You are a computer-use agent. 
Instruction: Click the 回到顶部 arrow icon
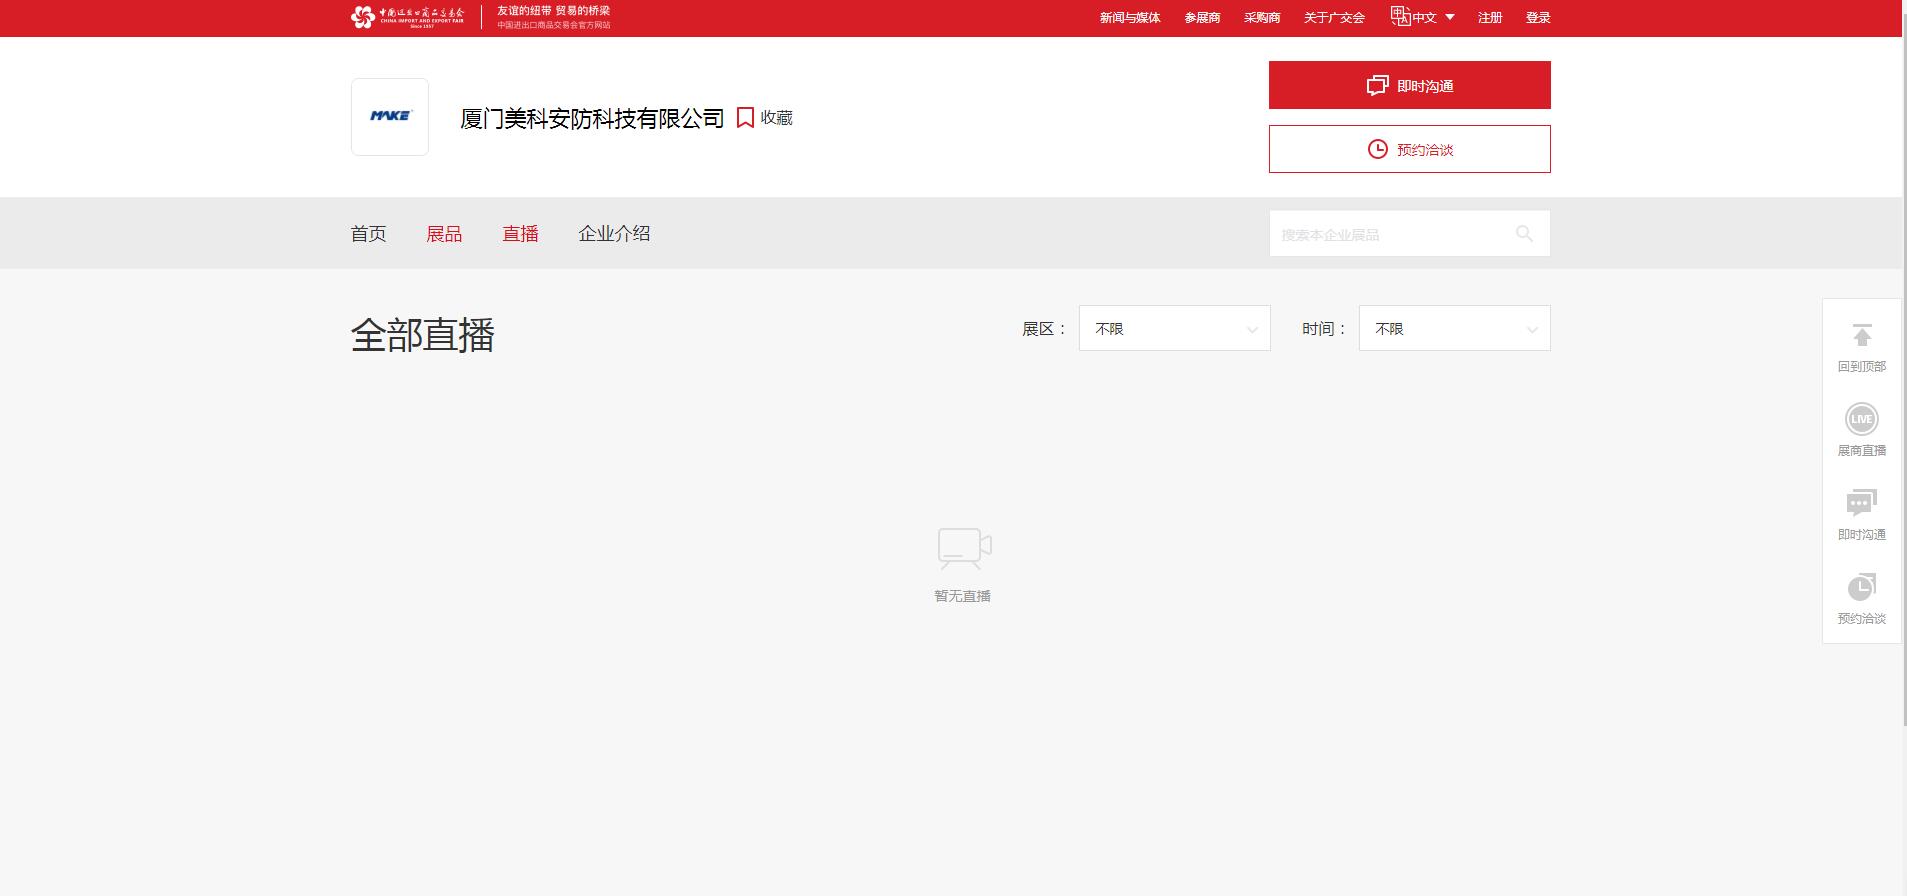click(1861, 336)
